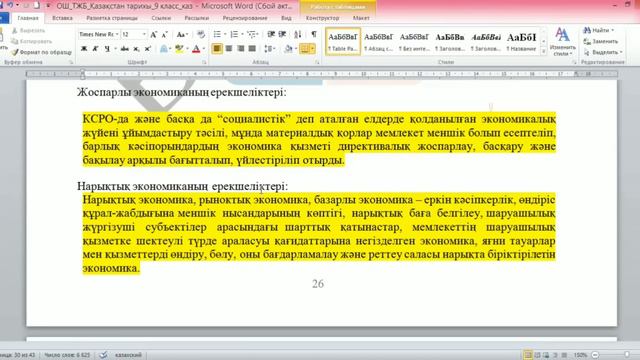Screen dimensions: 640x360
Task: Expand font color dropdown arrow
Action: (x=203, y=49)
